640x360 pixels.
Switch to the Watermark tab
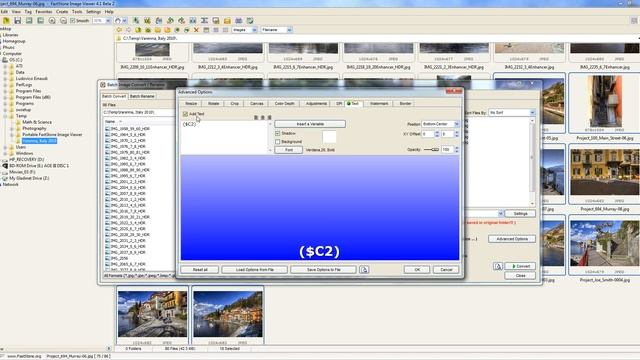379,104
